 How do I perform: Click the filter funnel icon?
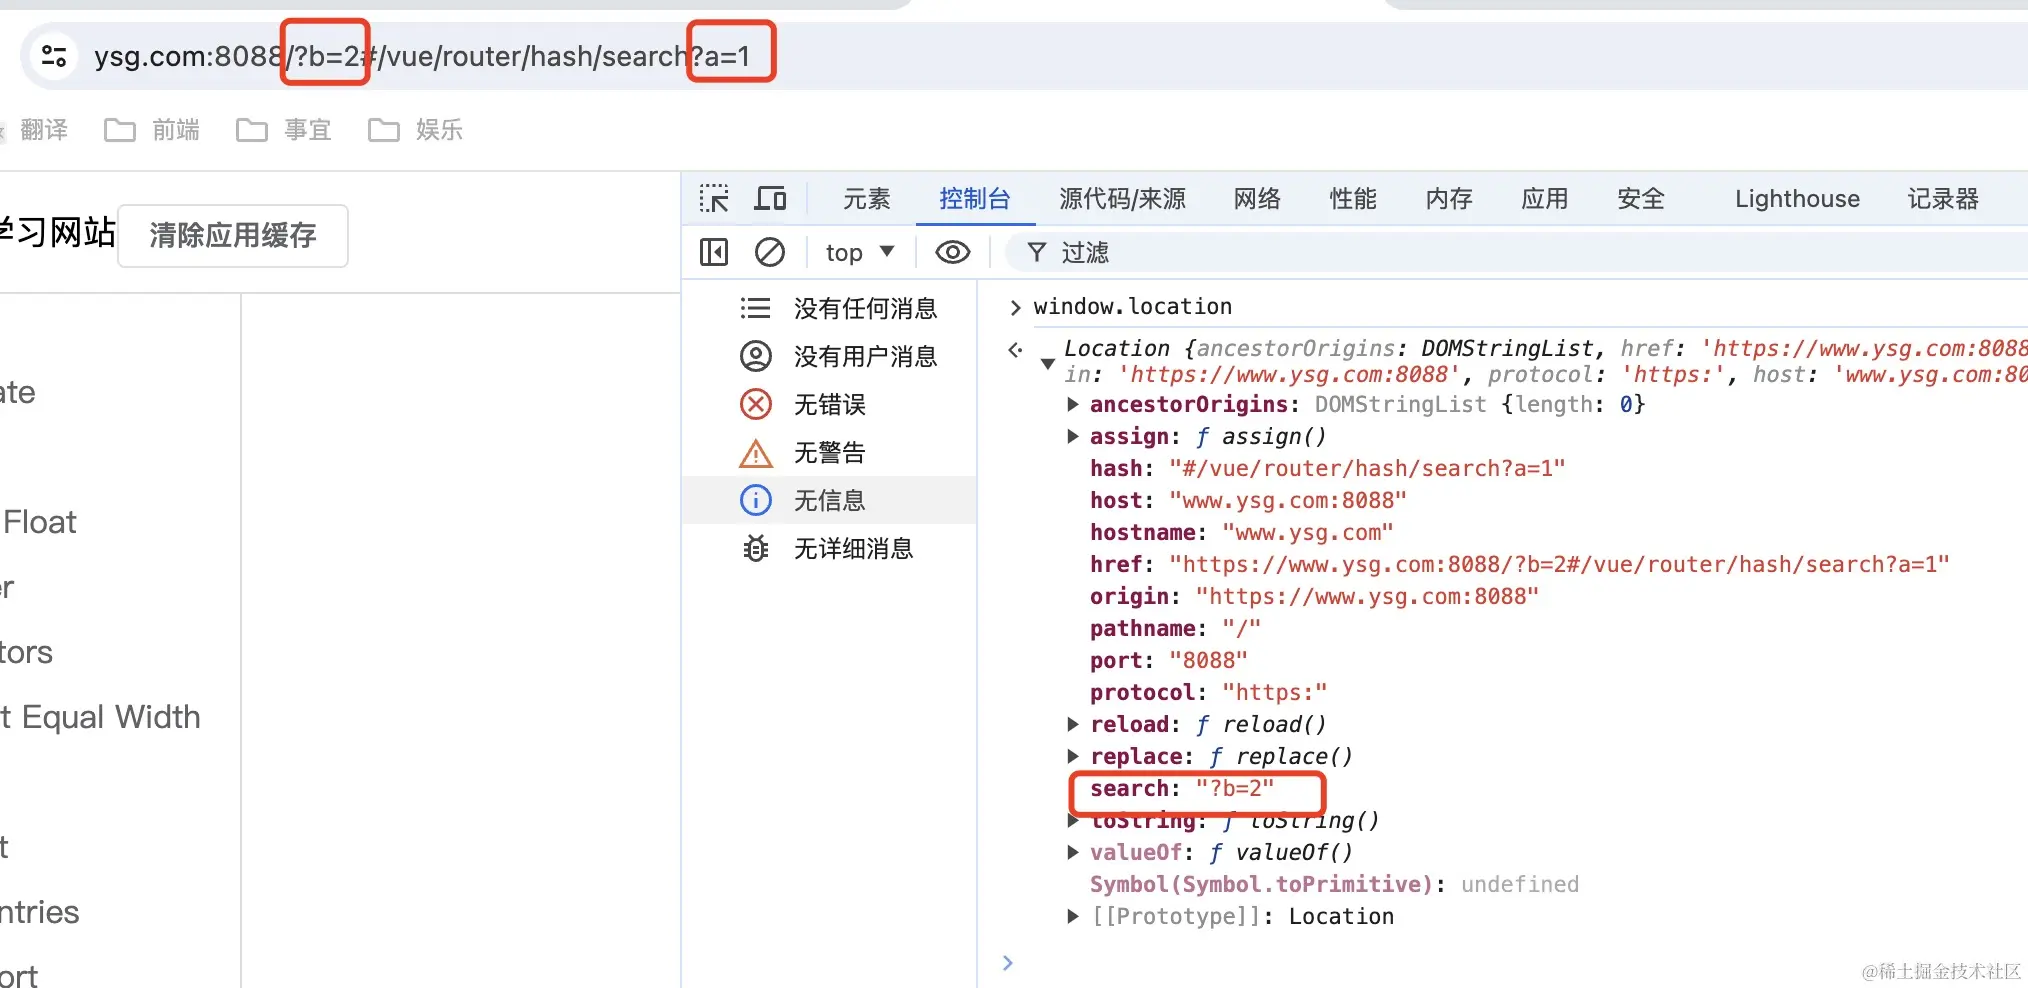[1037, 252]
